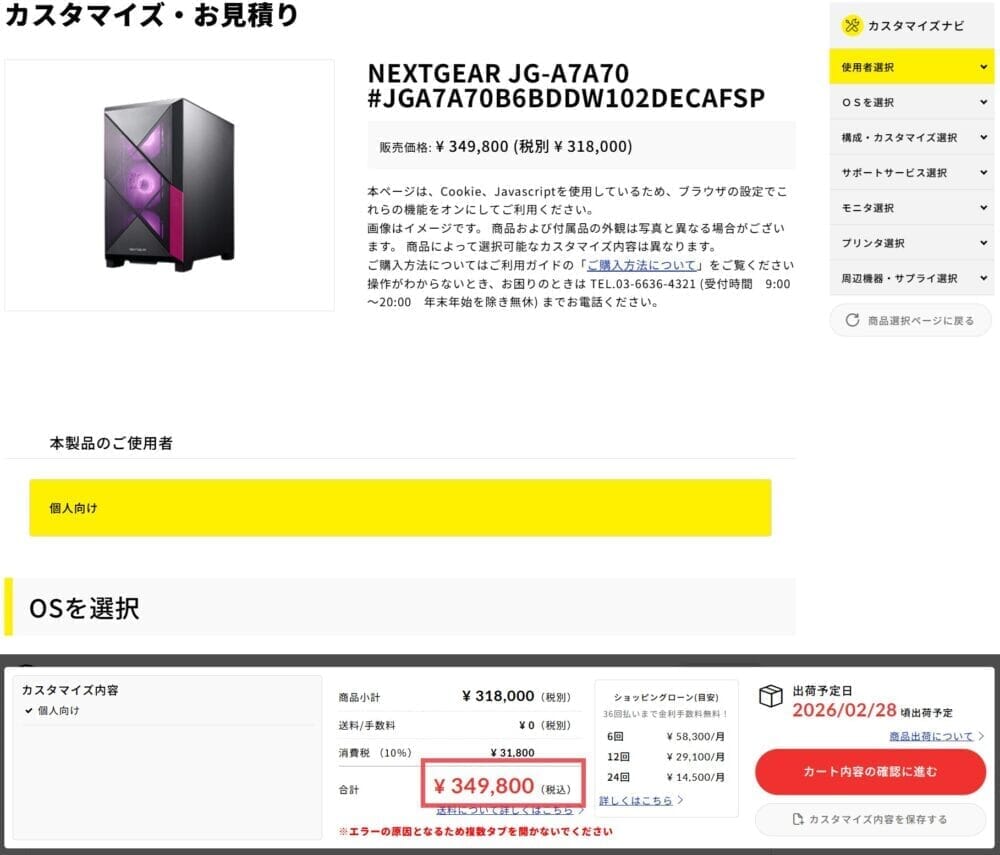Viewport: 1000px width, 855px height.
Task: Open the 送料について詳しくはこちら link
Action: point(505,809)
